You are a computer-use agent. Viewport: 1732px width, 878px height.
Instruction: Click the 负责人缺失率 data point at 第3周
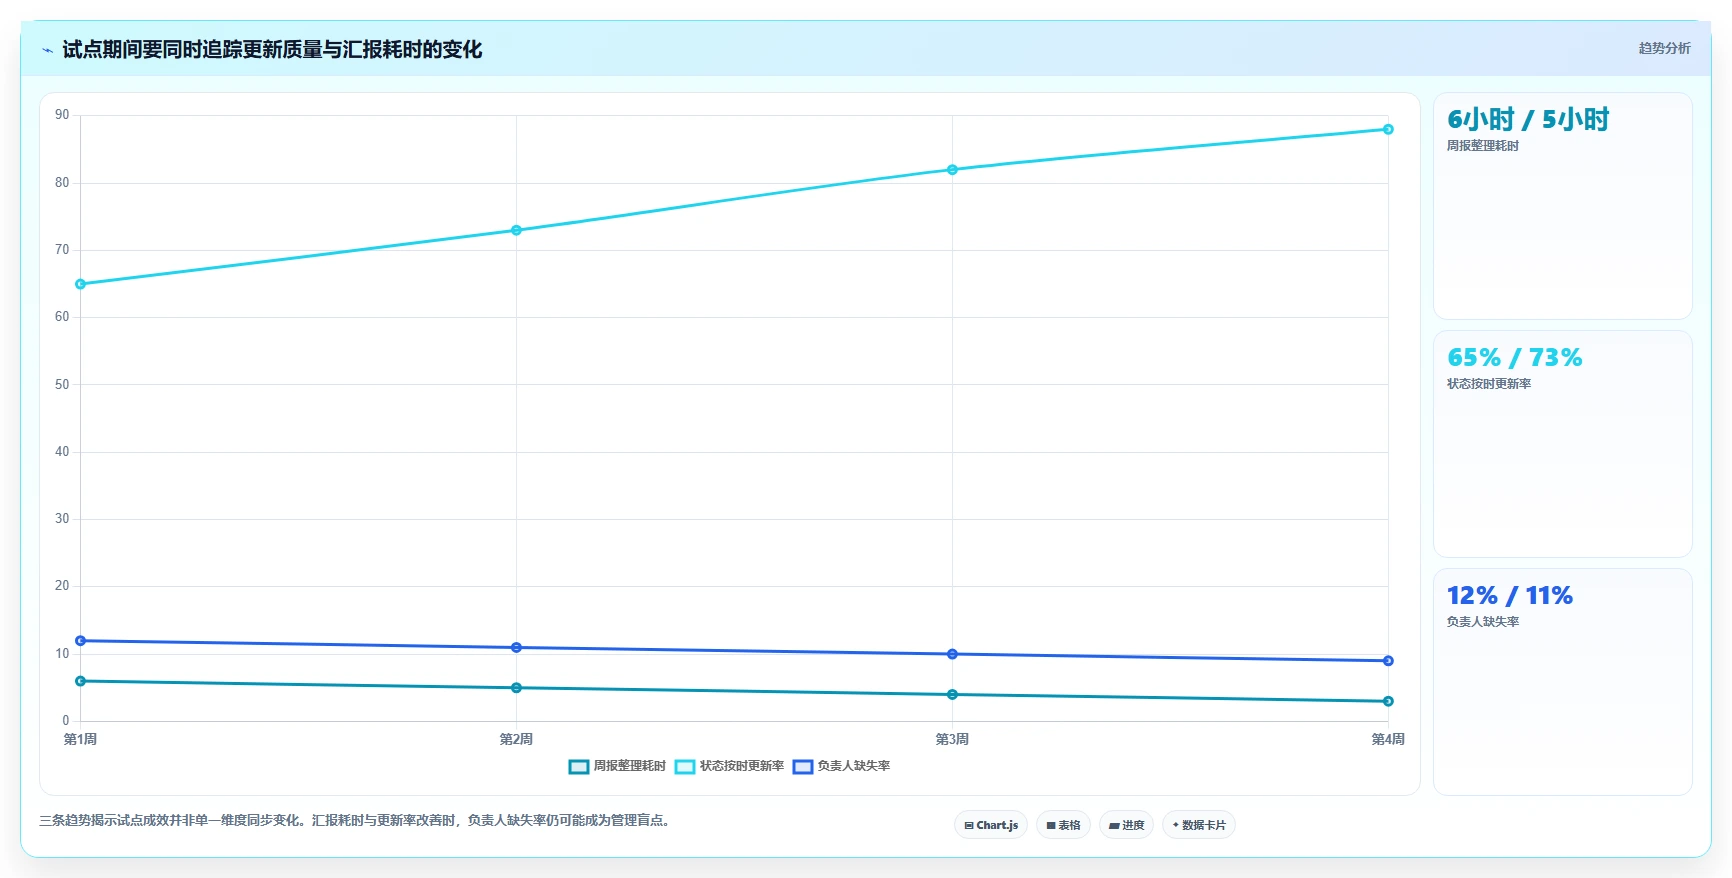point(952,654)
